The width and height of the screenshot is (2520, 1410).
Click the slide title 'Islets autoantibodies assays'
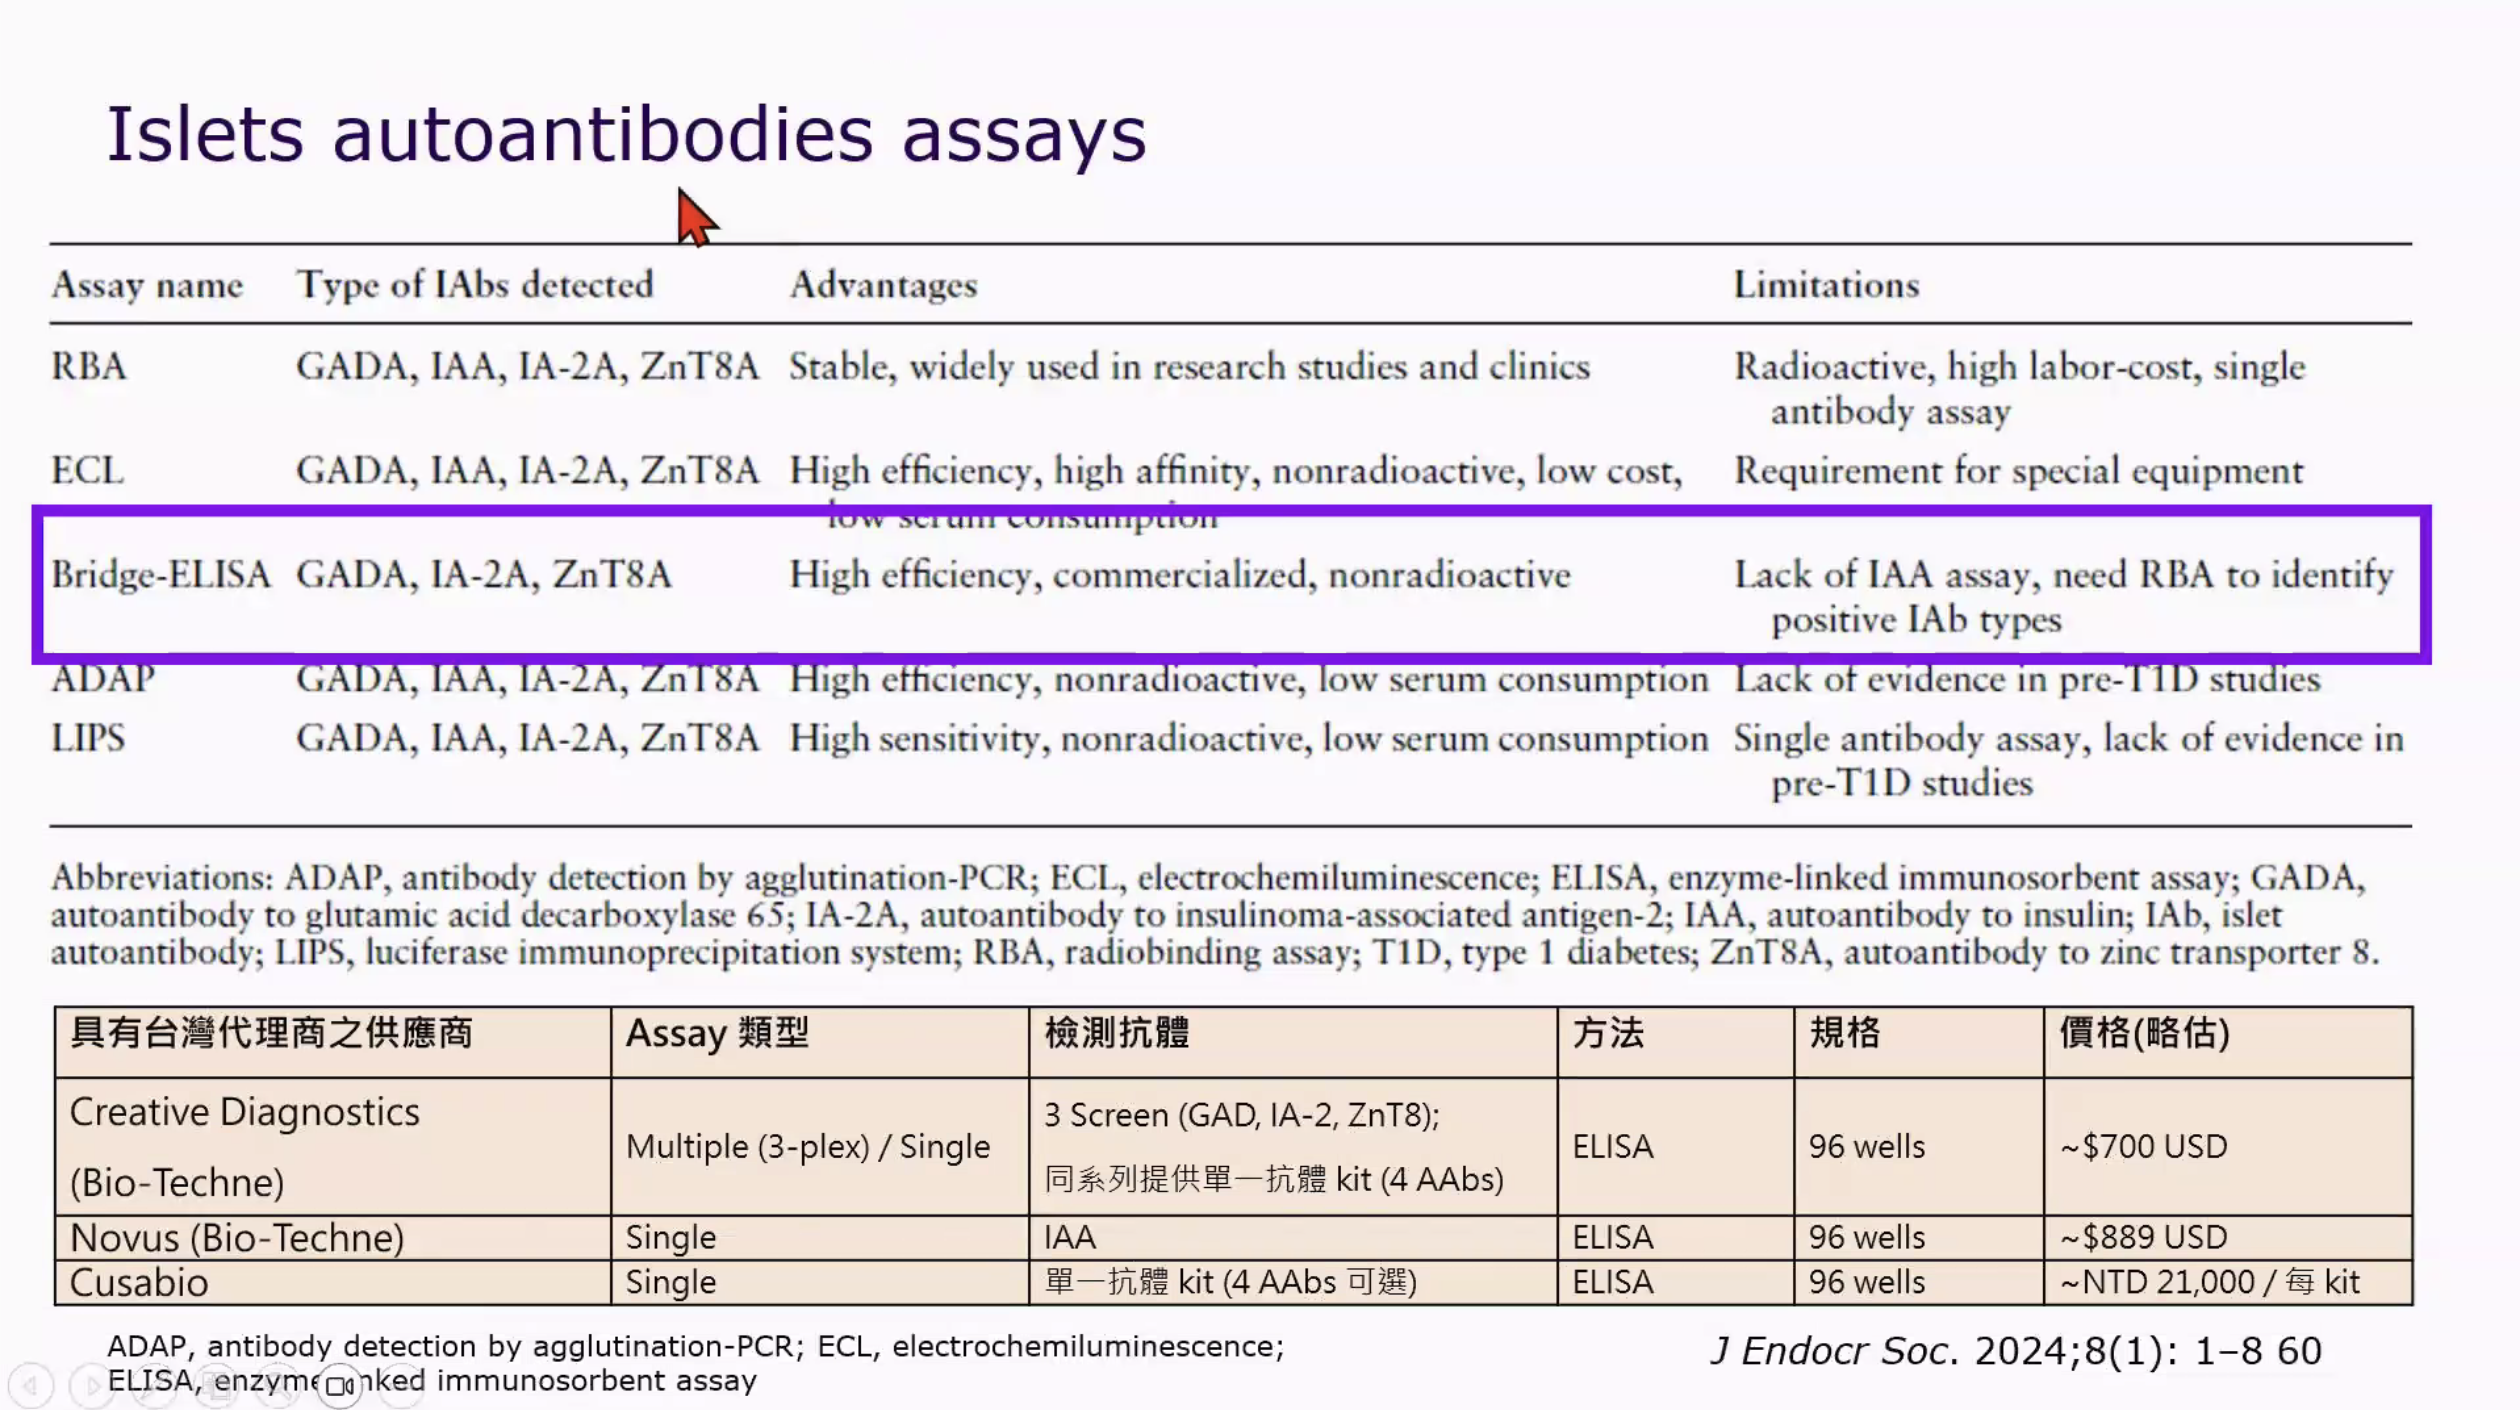click(x=626, y=134)
